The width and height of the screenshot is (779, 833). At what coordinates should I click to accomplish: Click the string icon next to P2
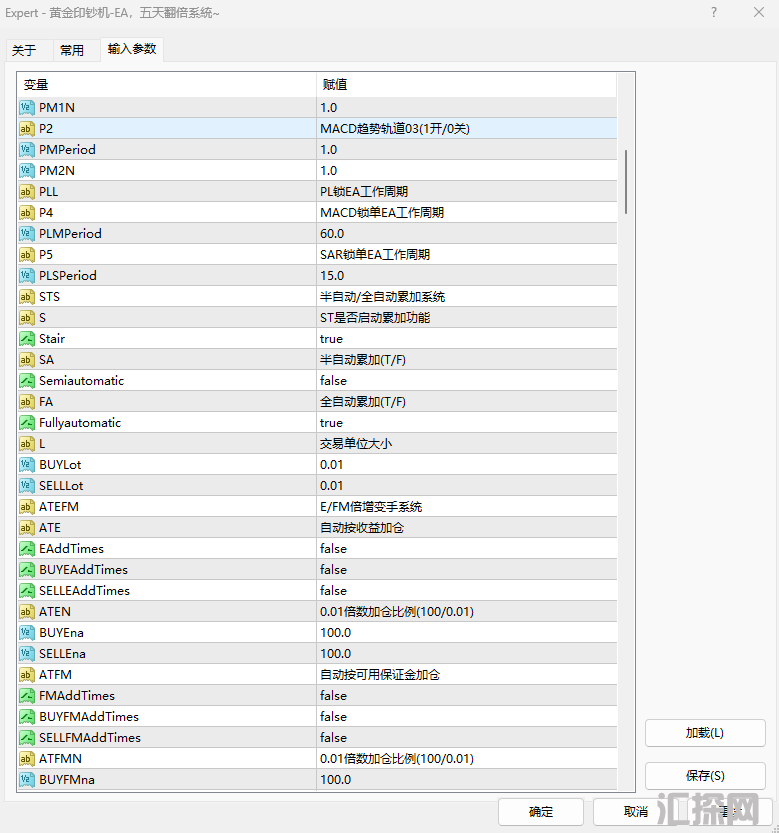[27, 128]
